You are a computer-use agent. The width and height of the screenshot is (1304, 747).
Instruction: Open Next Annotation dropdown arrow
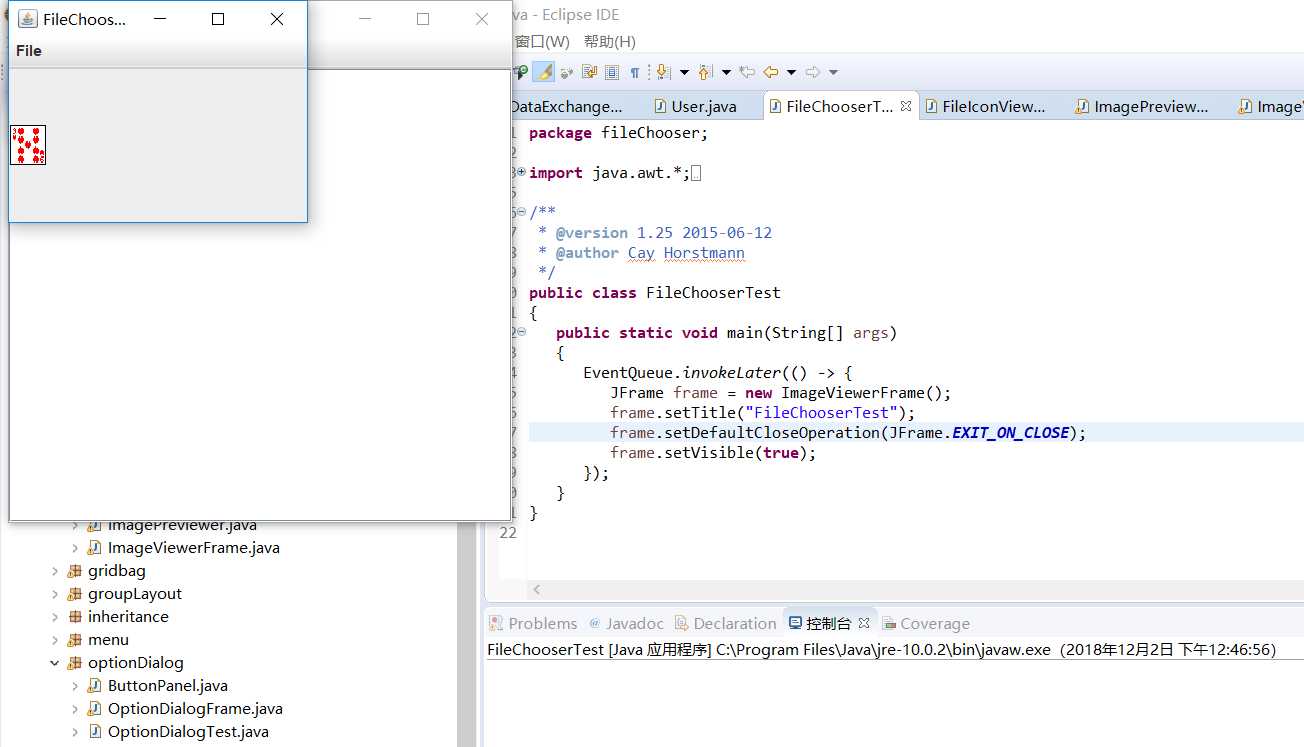tap(684, 72)
